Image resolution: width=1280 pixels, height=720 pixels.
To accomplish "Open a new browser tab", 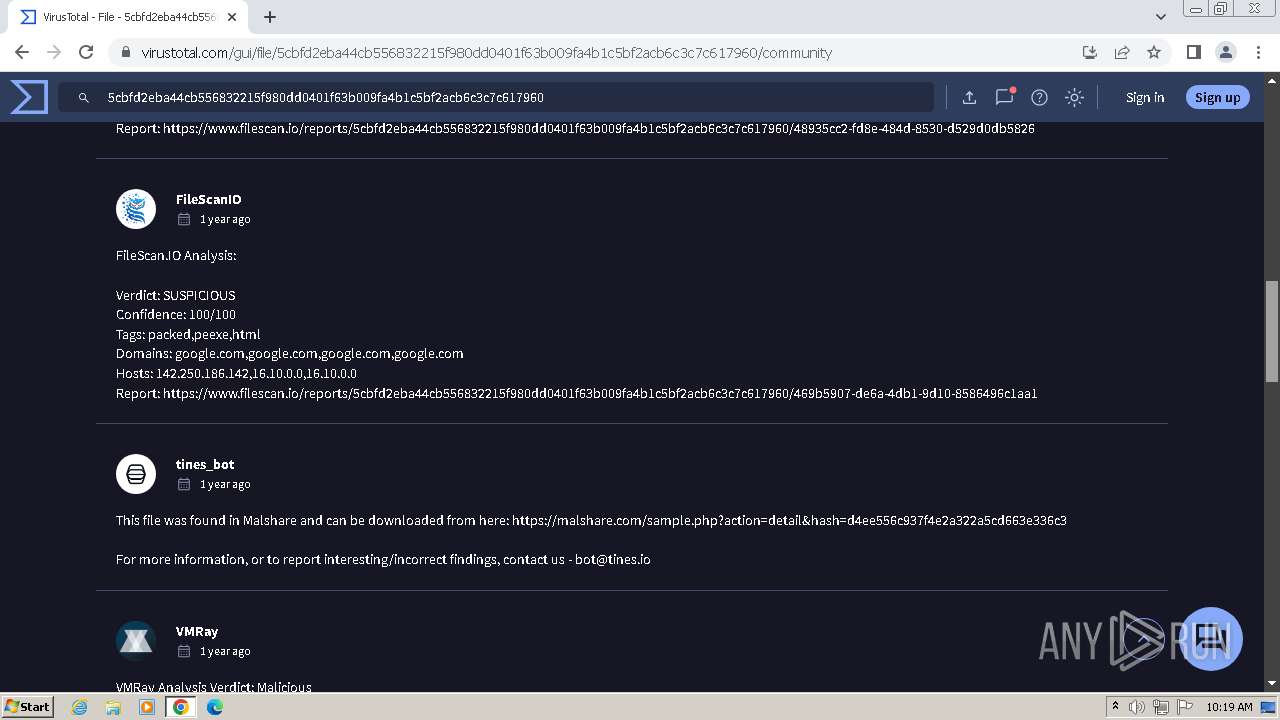I will click(270, 17).
